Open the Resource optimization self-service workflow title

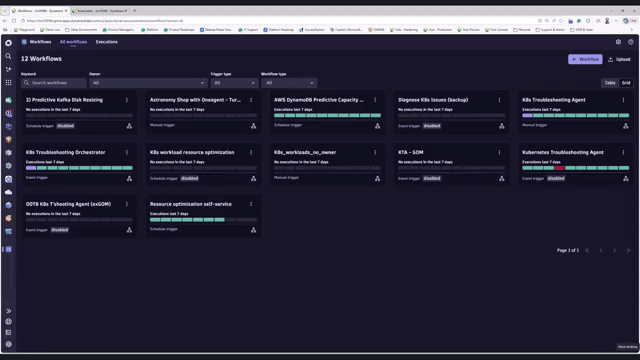click(191, 204)
